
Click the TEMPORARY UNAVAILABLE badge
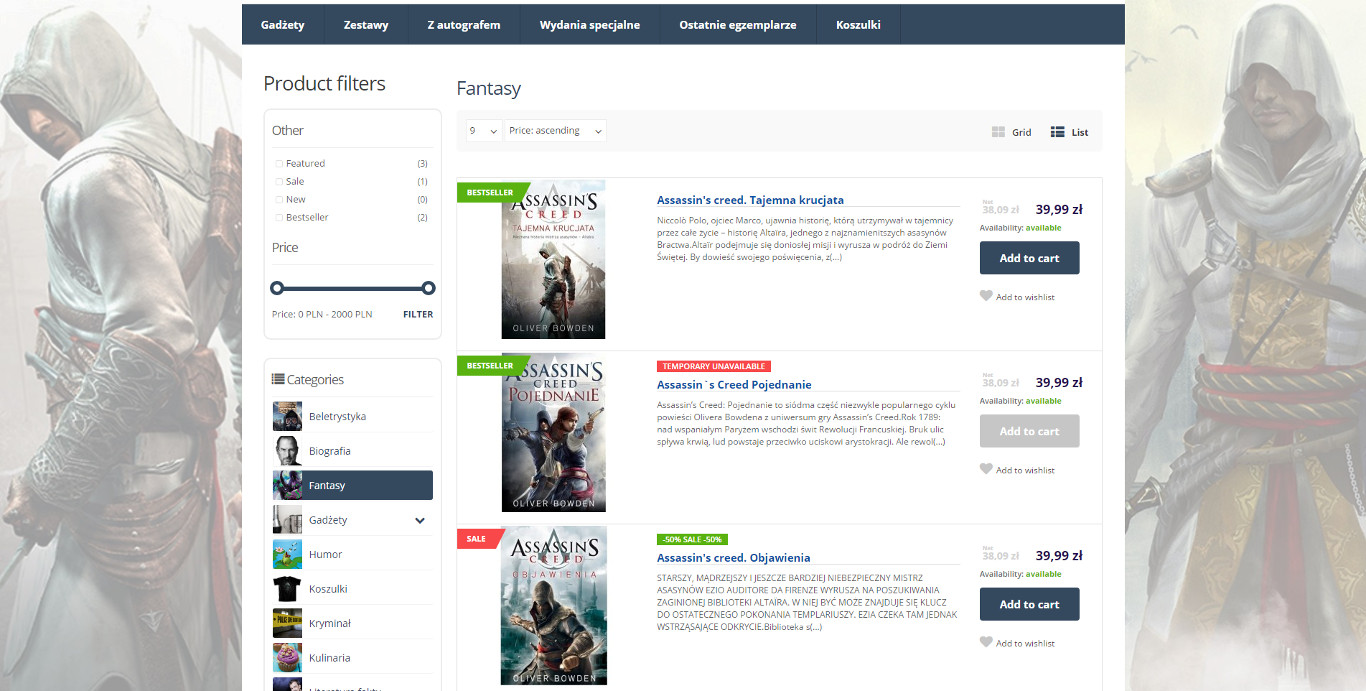coord(714,367)
